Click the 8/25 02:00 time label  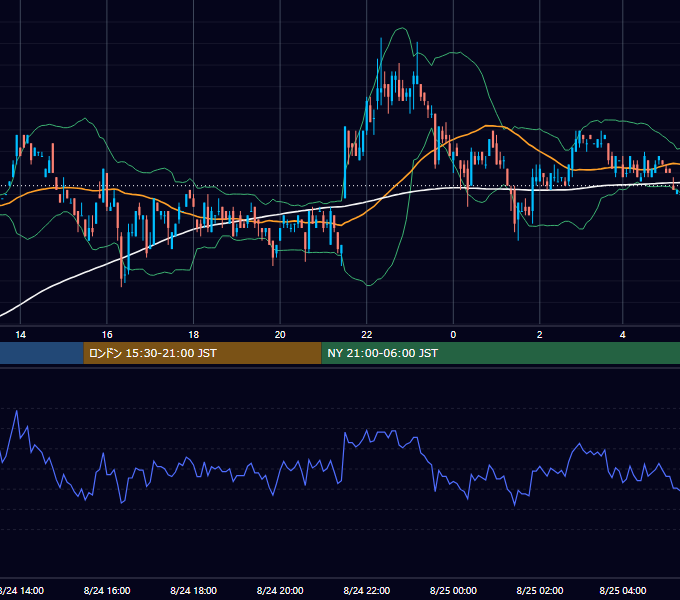pyautogui.click(x=539, y=590)
